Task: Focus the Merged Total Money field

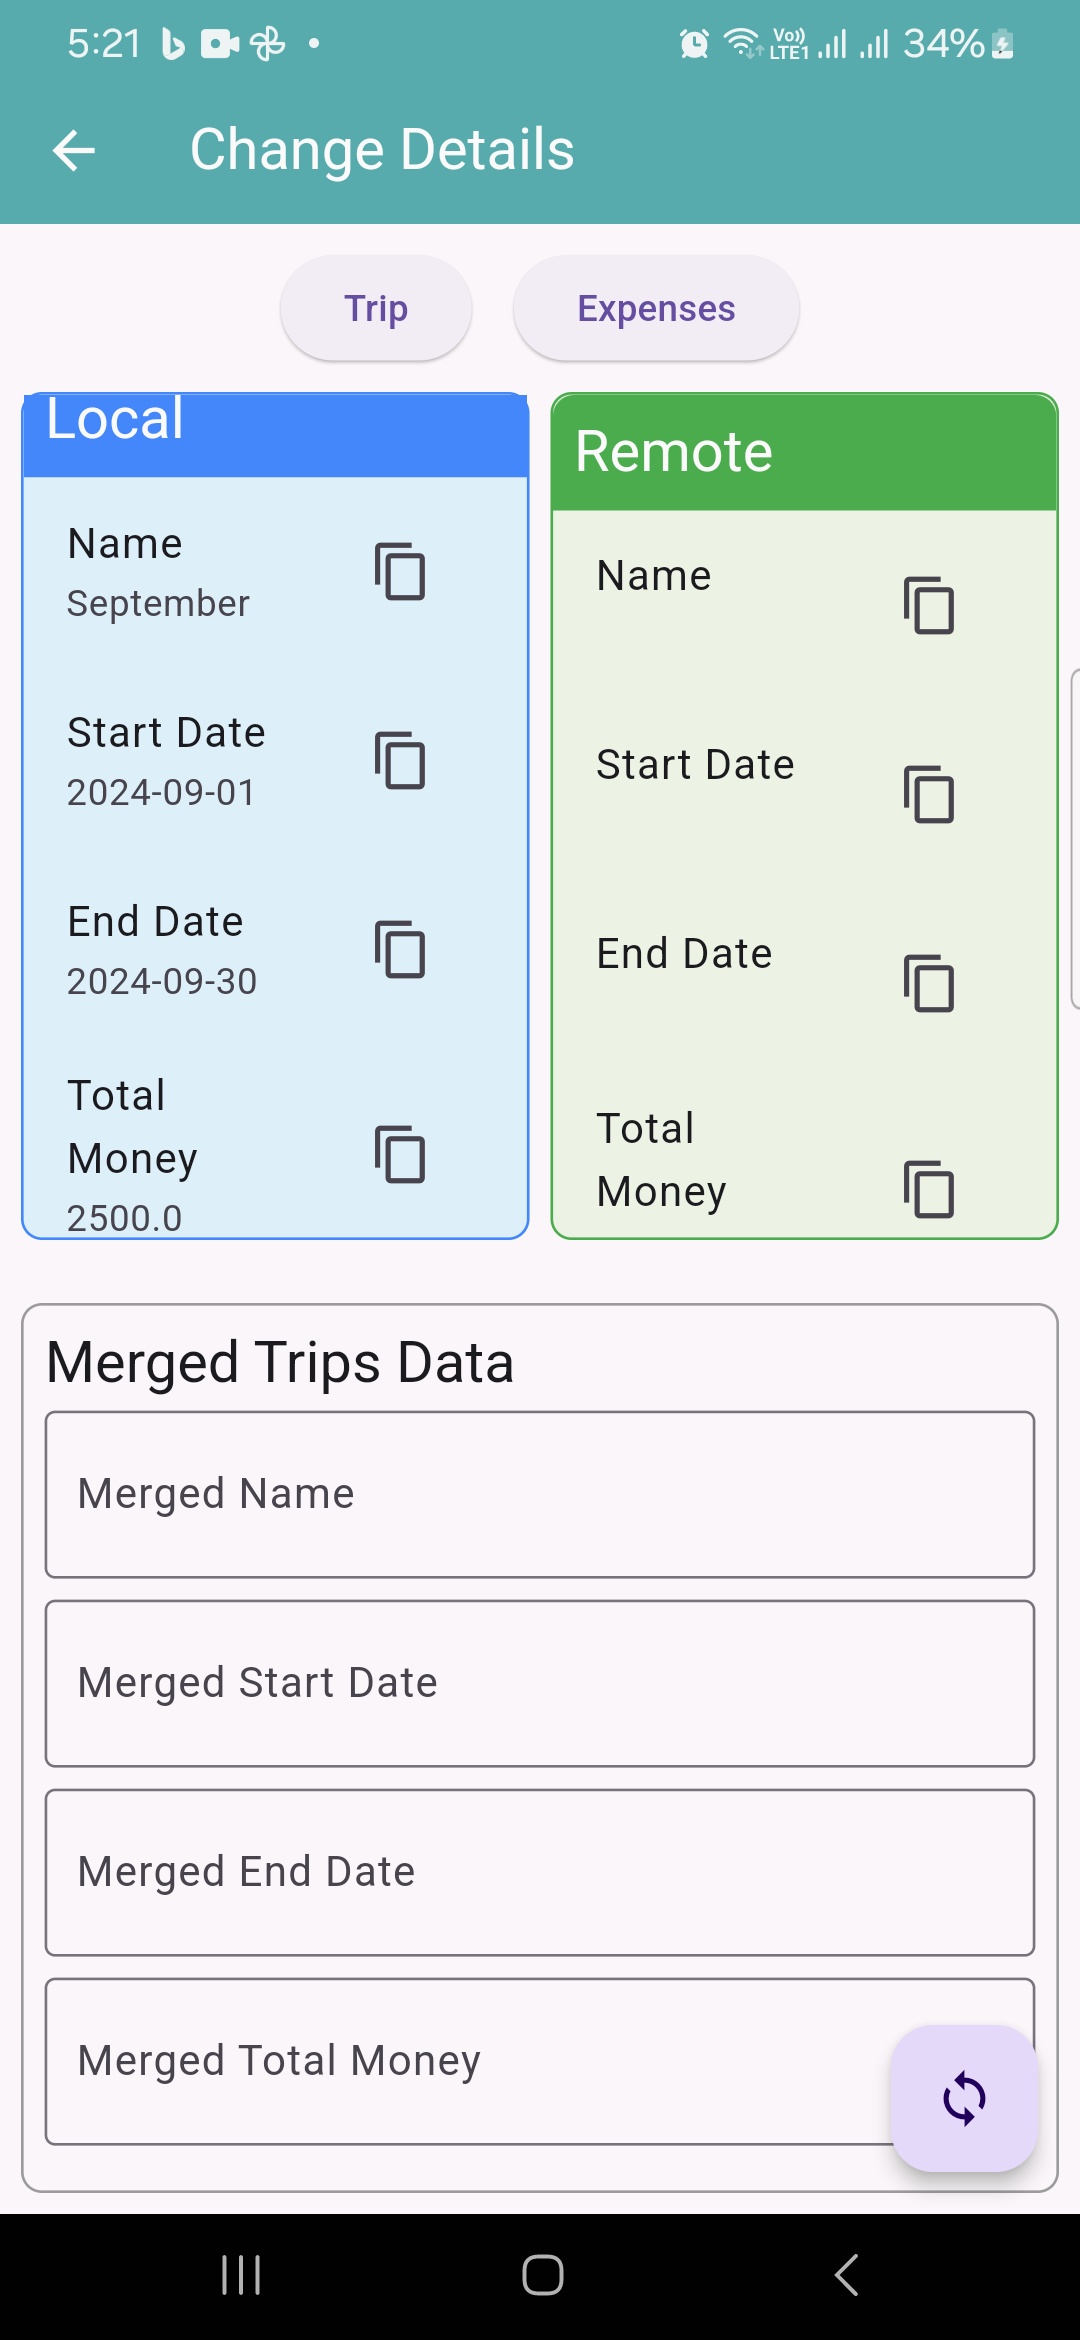Action: point(460,2062)
